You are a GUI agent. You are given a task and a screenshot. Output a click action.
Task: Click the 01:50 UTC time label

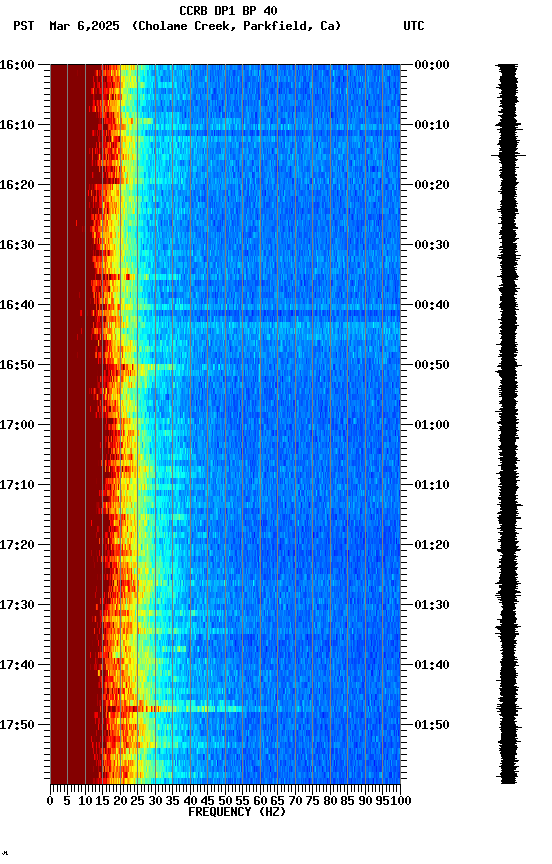[432, 725]
